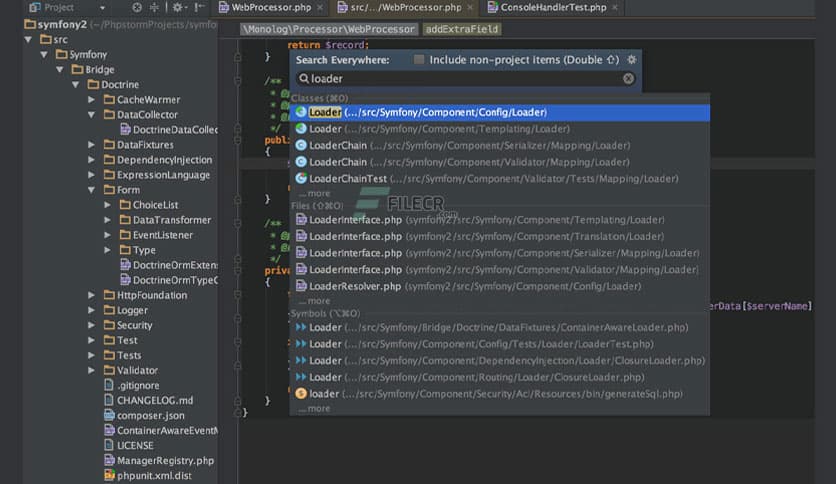
Task: Collapse the Symfony folder
Action: pos(44,54)
